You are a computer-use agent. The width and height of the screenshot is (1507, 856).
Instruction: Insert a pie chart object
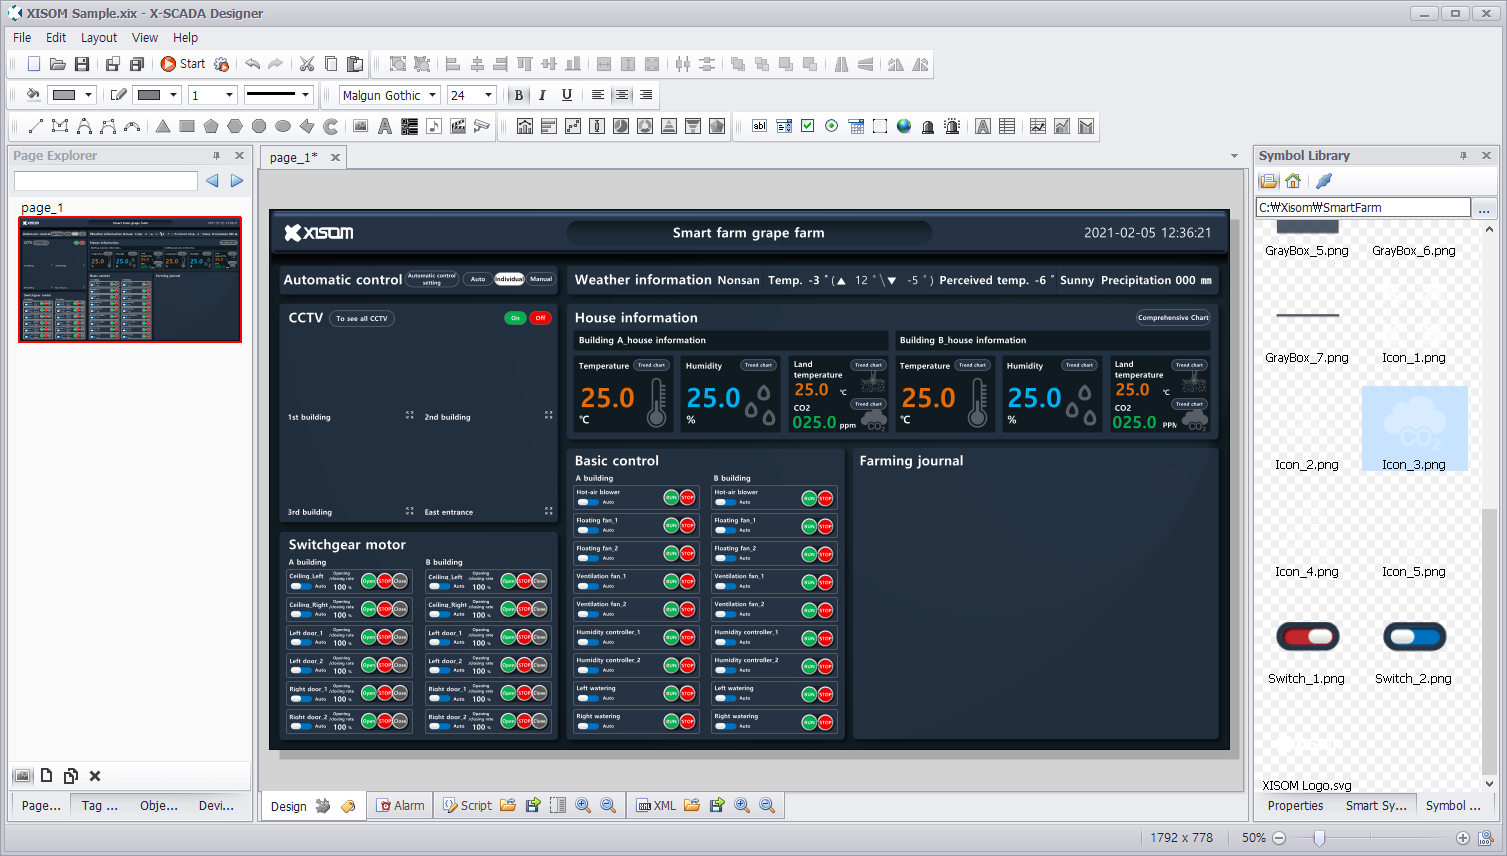pos(621,126)
